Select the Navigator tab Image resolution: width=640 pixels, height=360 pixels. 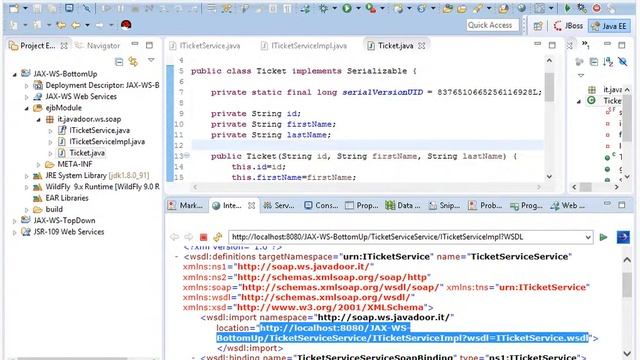[98, 46]
